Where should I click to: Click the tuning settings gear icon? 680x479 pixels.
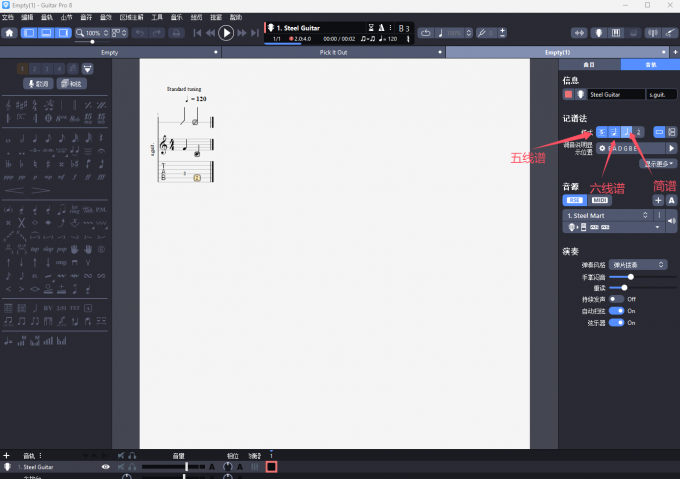pyautogui.click(x=602, y=148)
